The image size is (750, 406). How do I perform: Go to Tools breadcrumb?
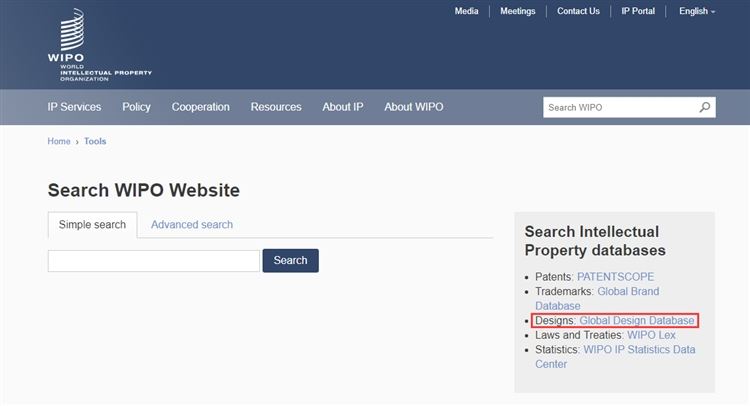point(95,141)
